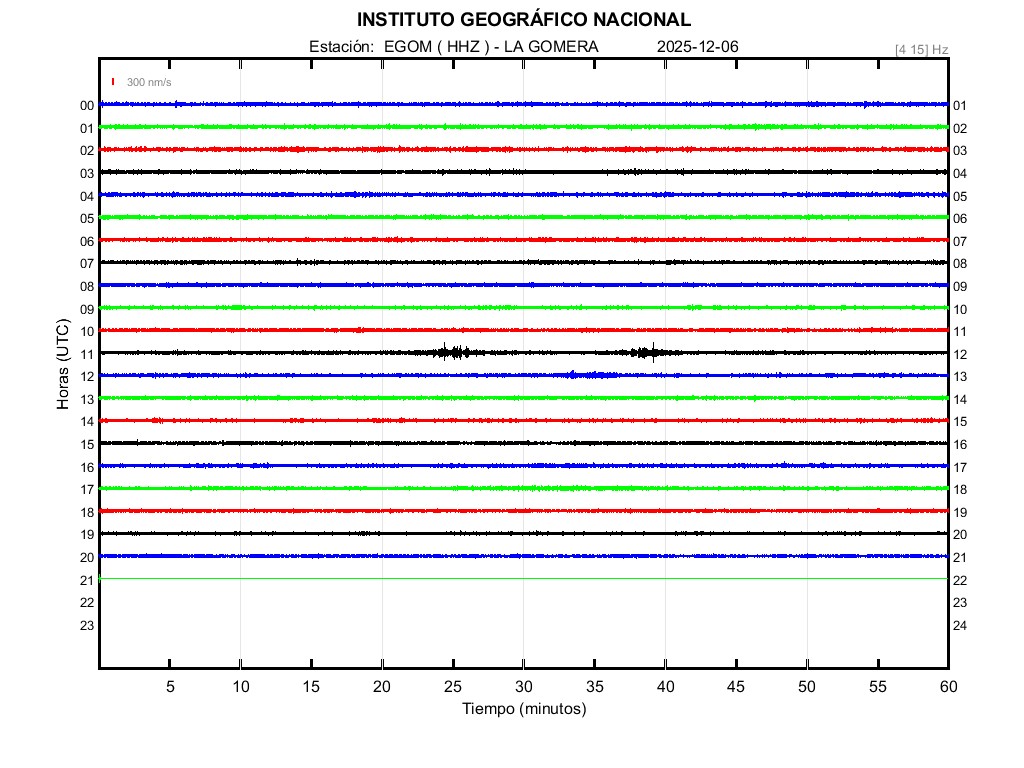Click the 35 minute tick label
Image resolution: width=1024 pixels, height=768 pixels.
[x=594, y=686]
